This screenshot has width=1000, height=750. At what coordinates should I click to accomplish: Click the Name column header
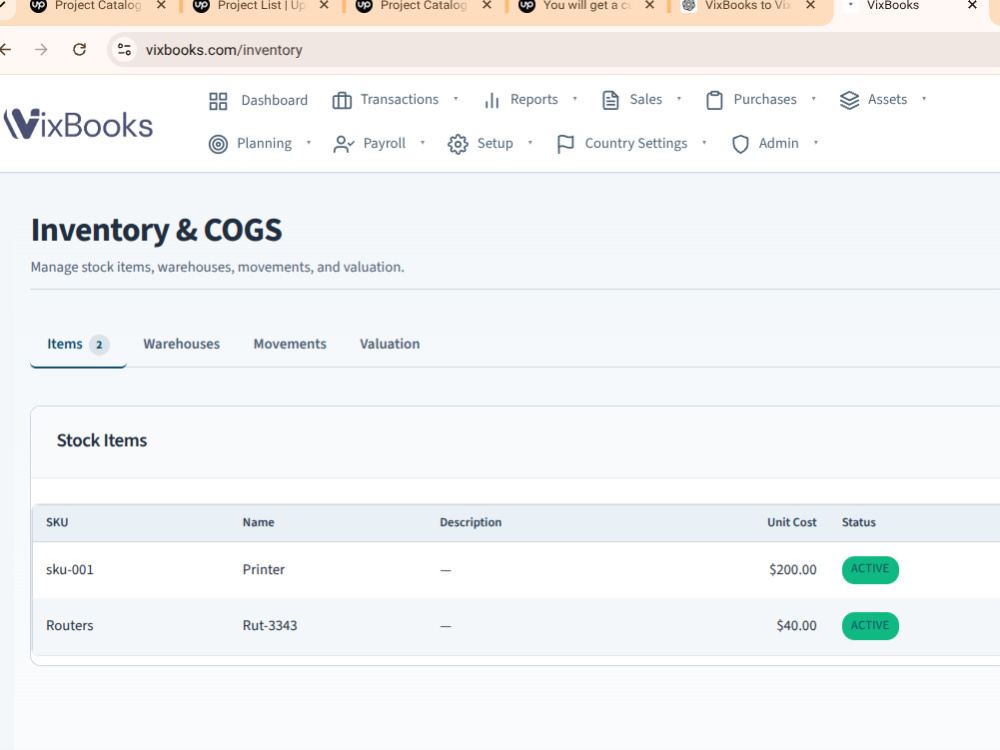pos(258,522)
